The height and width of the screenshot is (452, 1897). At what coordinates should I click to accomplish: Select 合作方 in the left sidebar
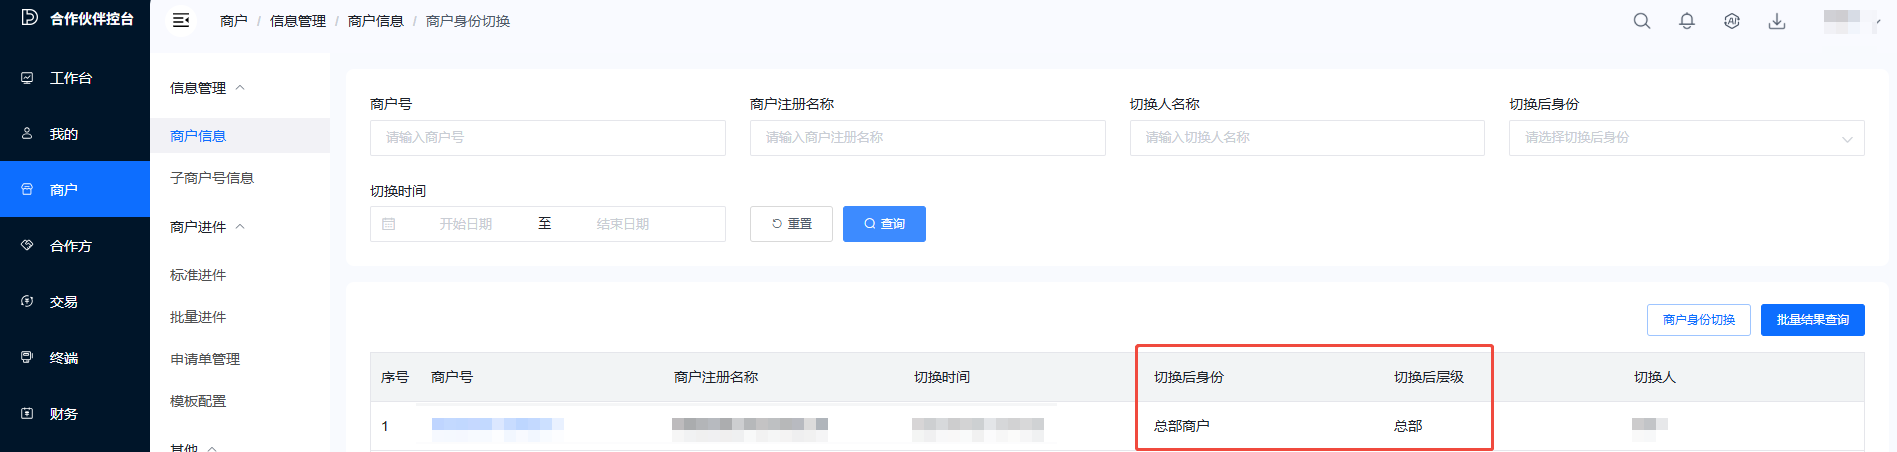70,246
